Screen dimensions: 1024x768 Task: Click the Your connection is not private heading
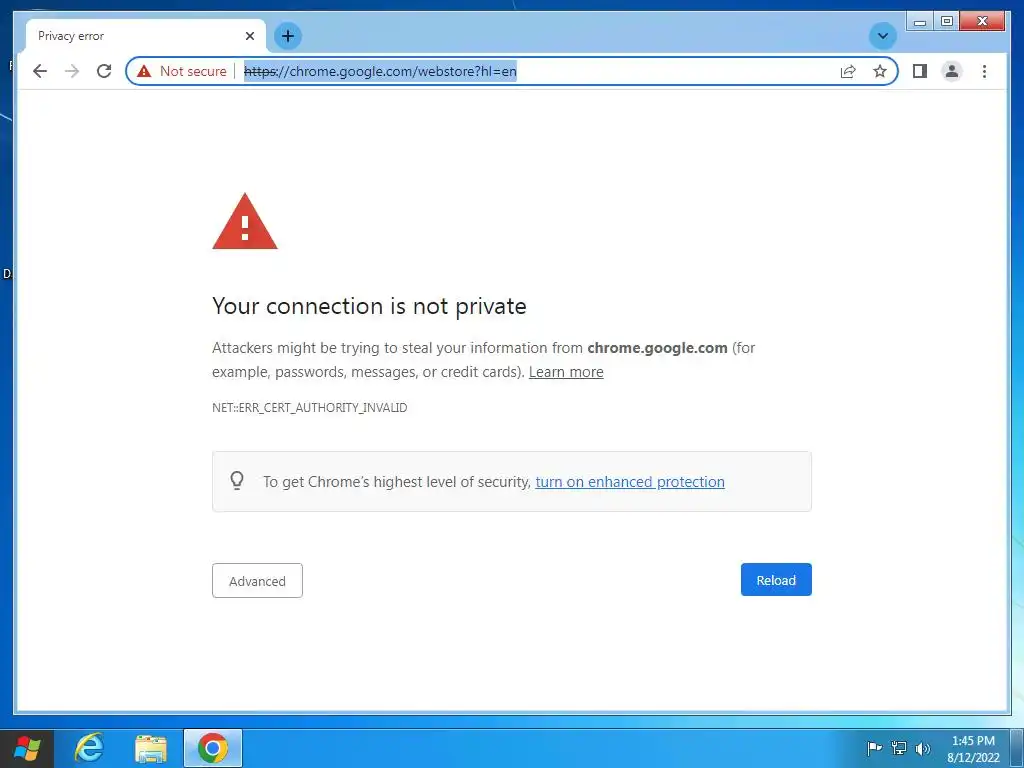pyautogui.click(x=369, y=306)
